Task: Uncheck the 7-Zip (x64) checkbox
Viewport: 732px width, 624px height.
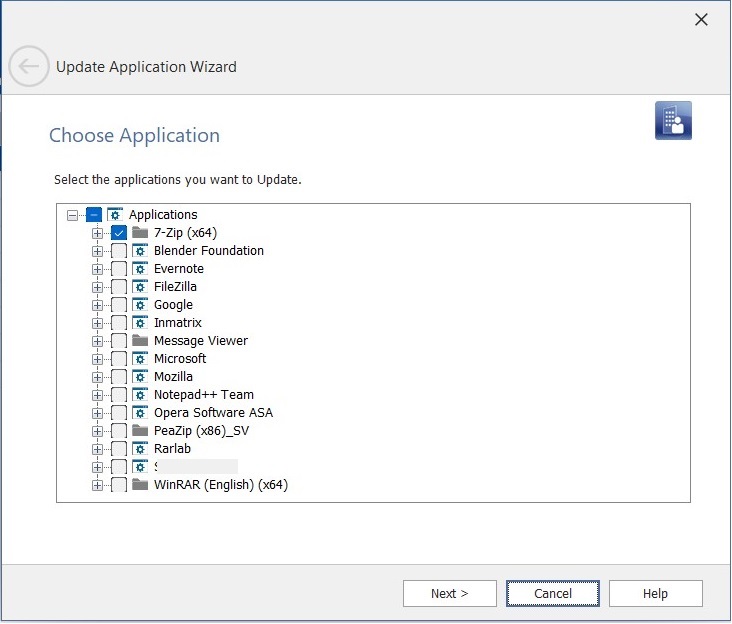Action: click(x=118, y=233)
